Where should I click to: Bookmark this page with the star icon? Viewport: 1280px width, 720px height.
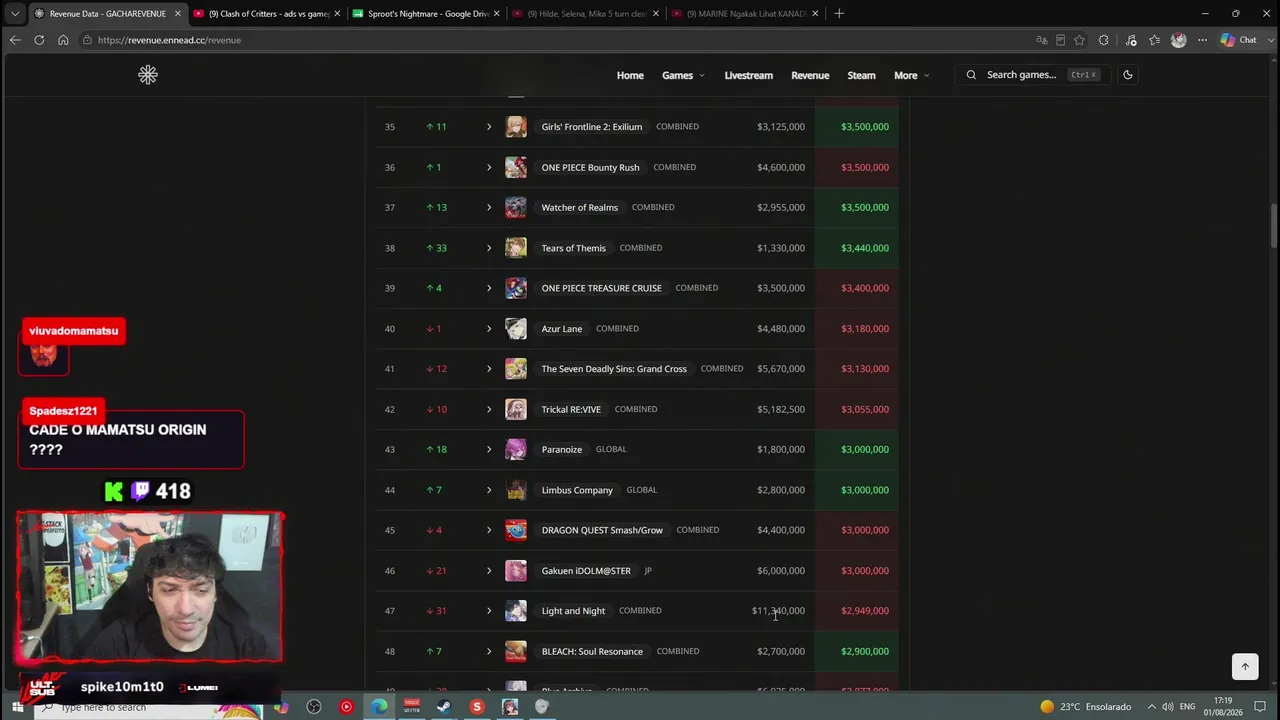[1079, 40]
